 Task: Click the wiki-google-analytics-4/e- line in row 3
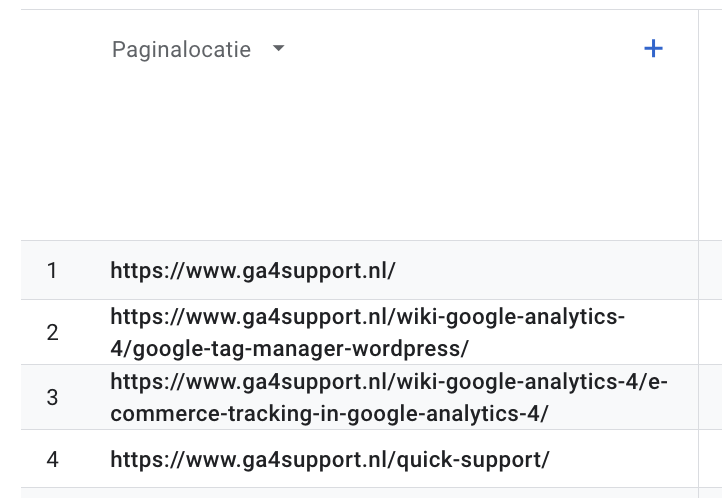(389, 382)
